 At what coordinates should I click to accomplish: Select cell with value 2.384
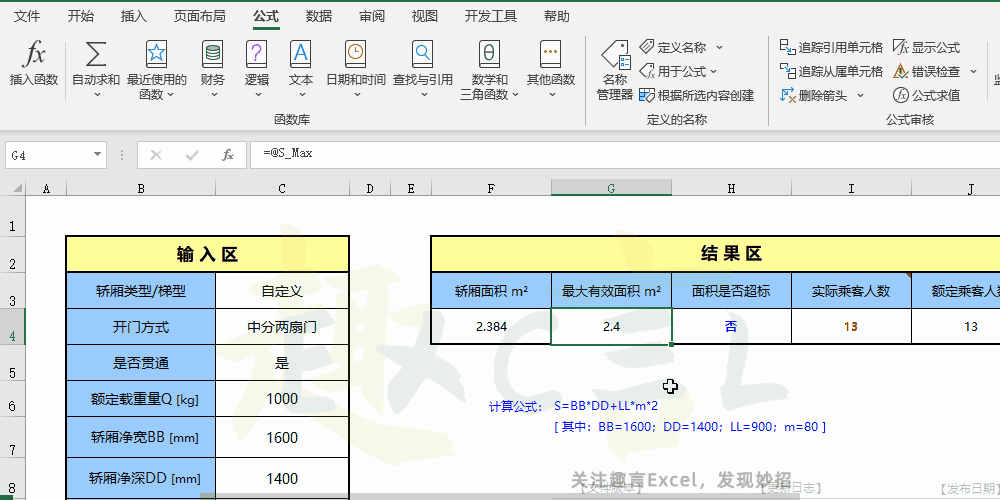point(491,327)
